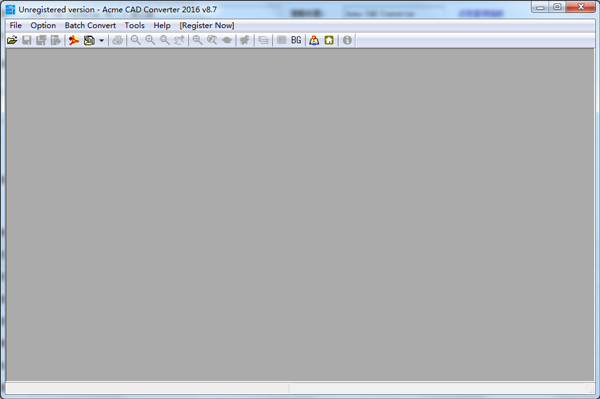The height and width of the screenshot is (399, 600).
Task: Click the red PDF convert icon
Action: pyautogui.click(x=74, y=40)
